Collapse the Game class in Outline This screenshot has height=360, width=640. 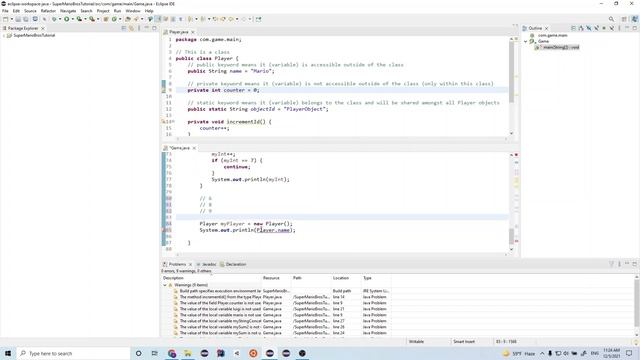pyautogui.click(x=526, y=41)
